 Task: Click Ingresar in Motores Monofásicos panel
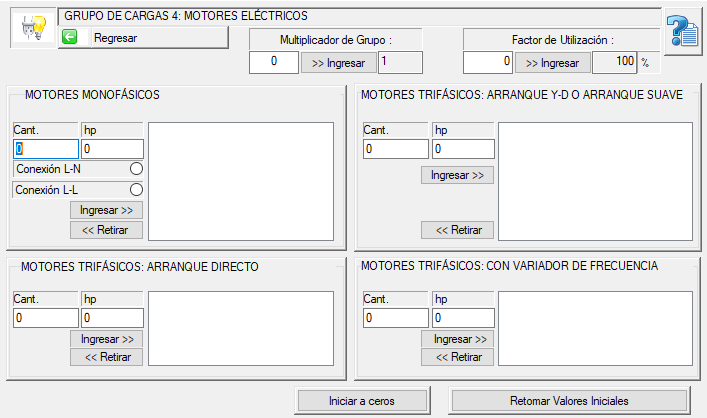pos(106,210)
